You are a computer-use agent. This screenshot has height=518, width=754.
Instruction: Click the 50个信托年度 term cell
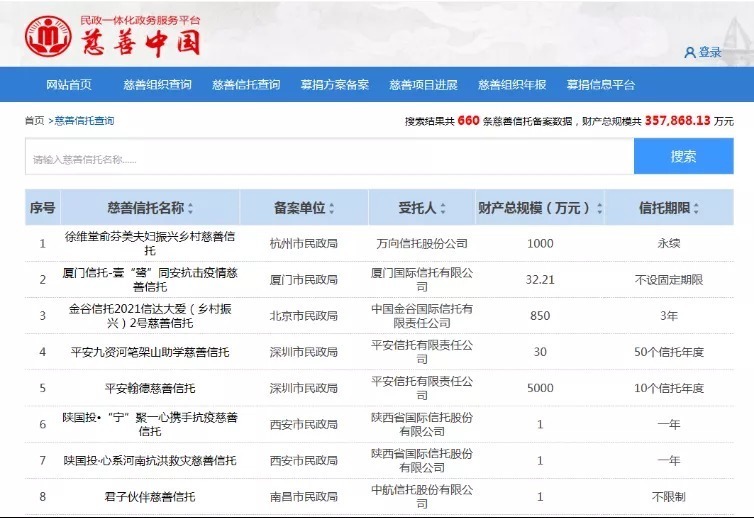[669, 352]
